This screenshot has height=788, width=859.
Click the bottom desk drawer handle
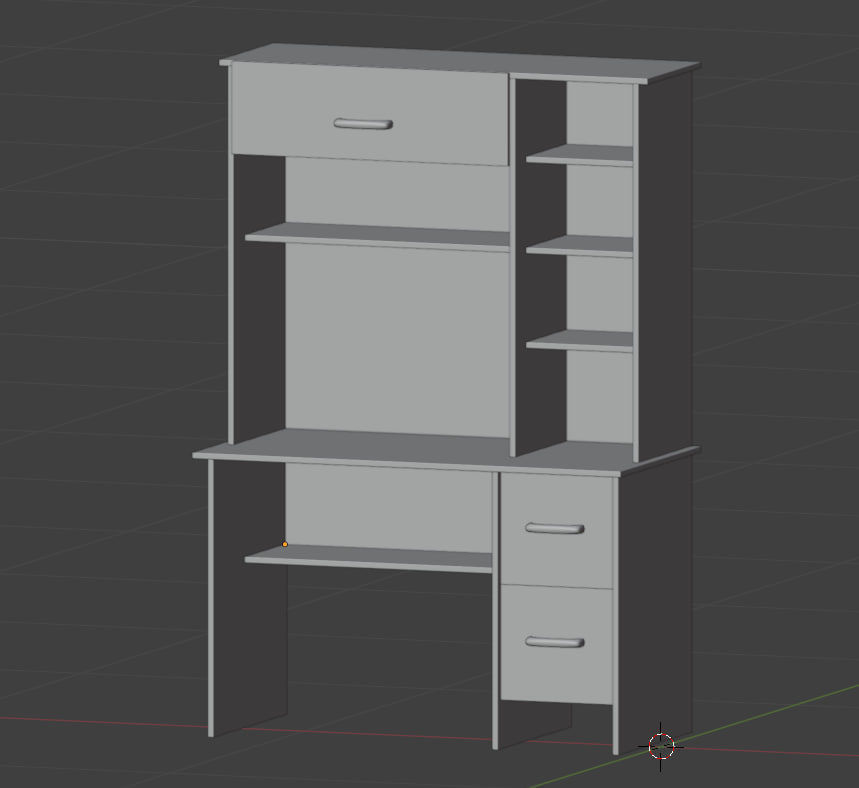click(x=554, y=642)
